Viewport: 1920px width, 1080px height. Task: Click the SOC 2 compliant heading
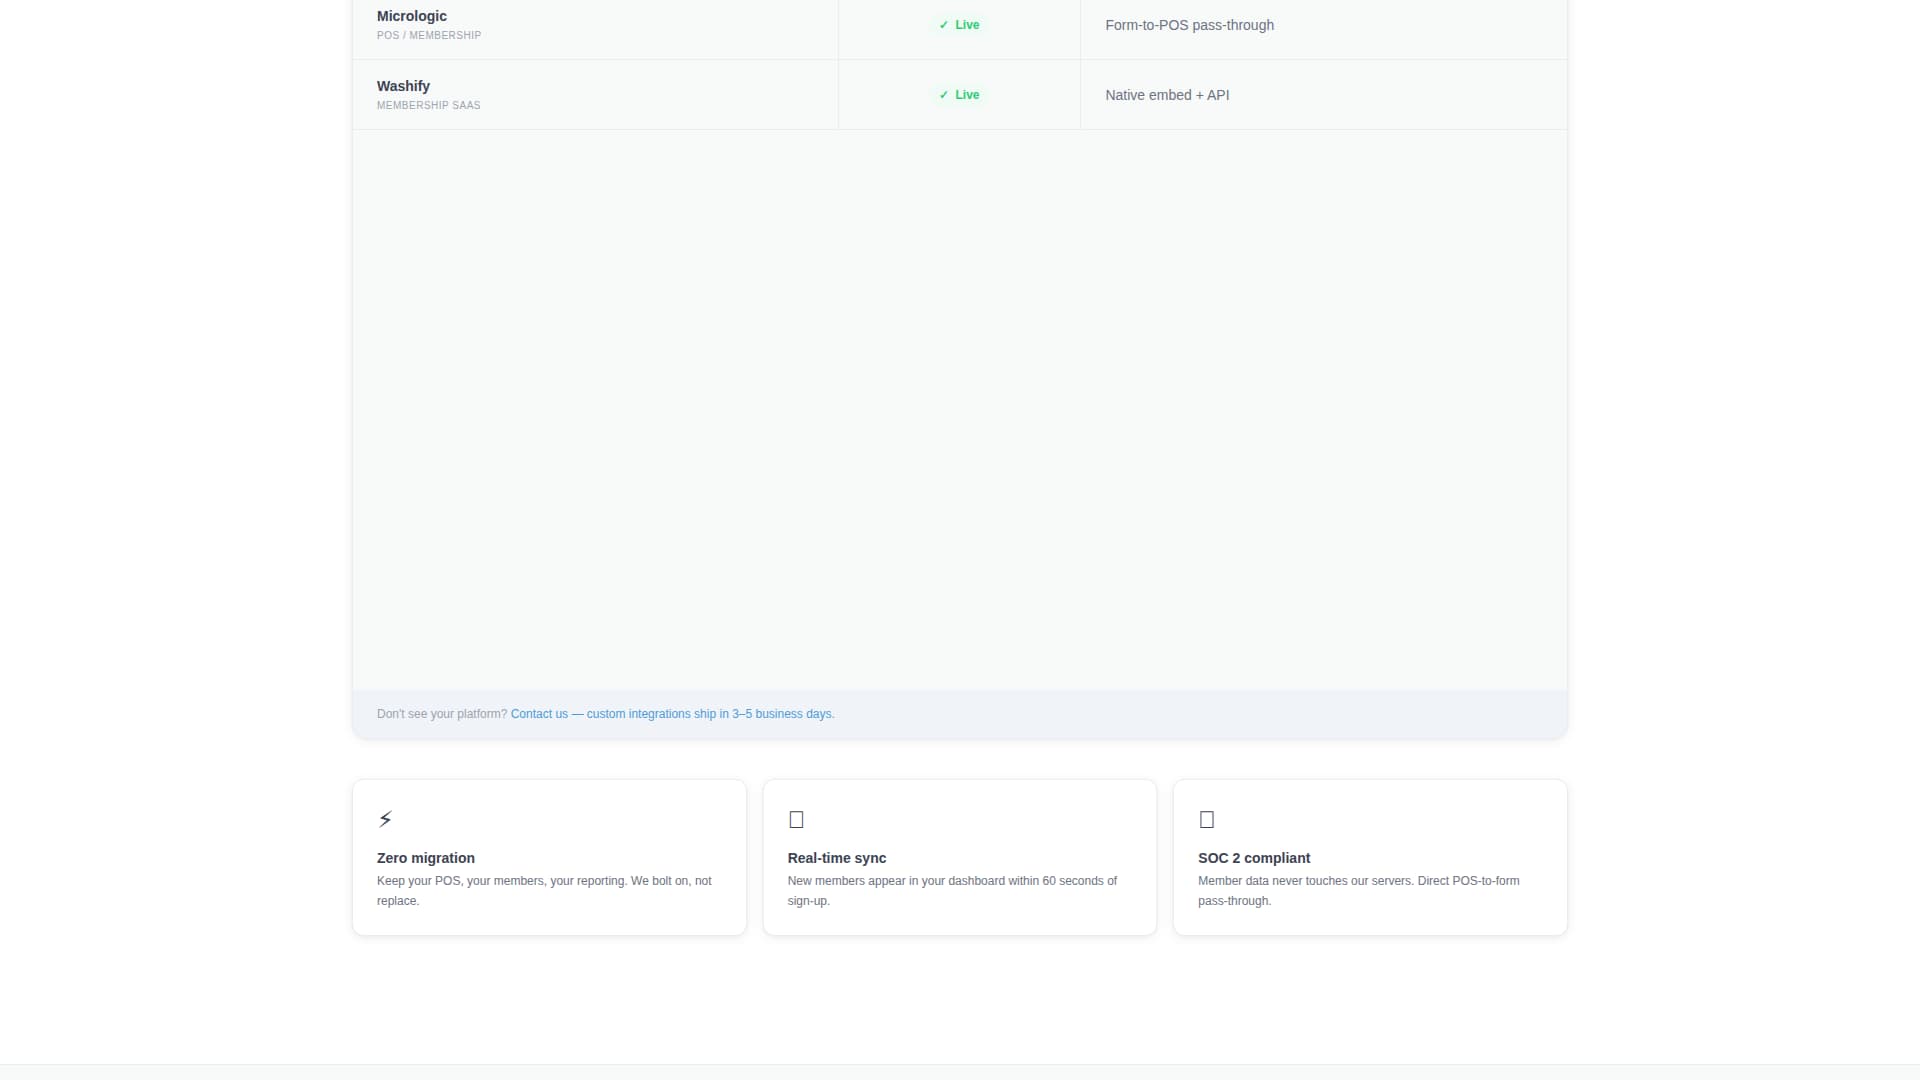point(1254,858)
